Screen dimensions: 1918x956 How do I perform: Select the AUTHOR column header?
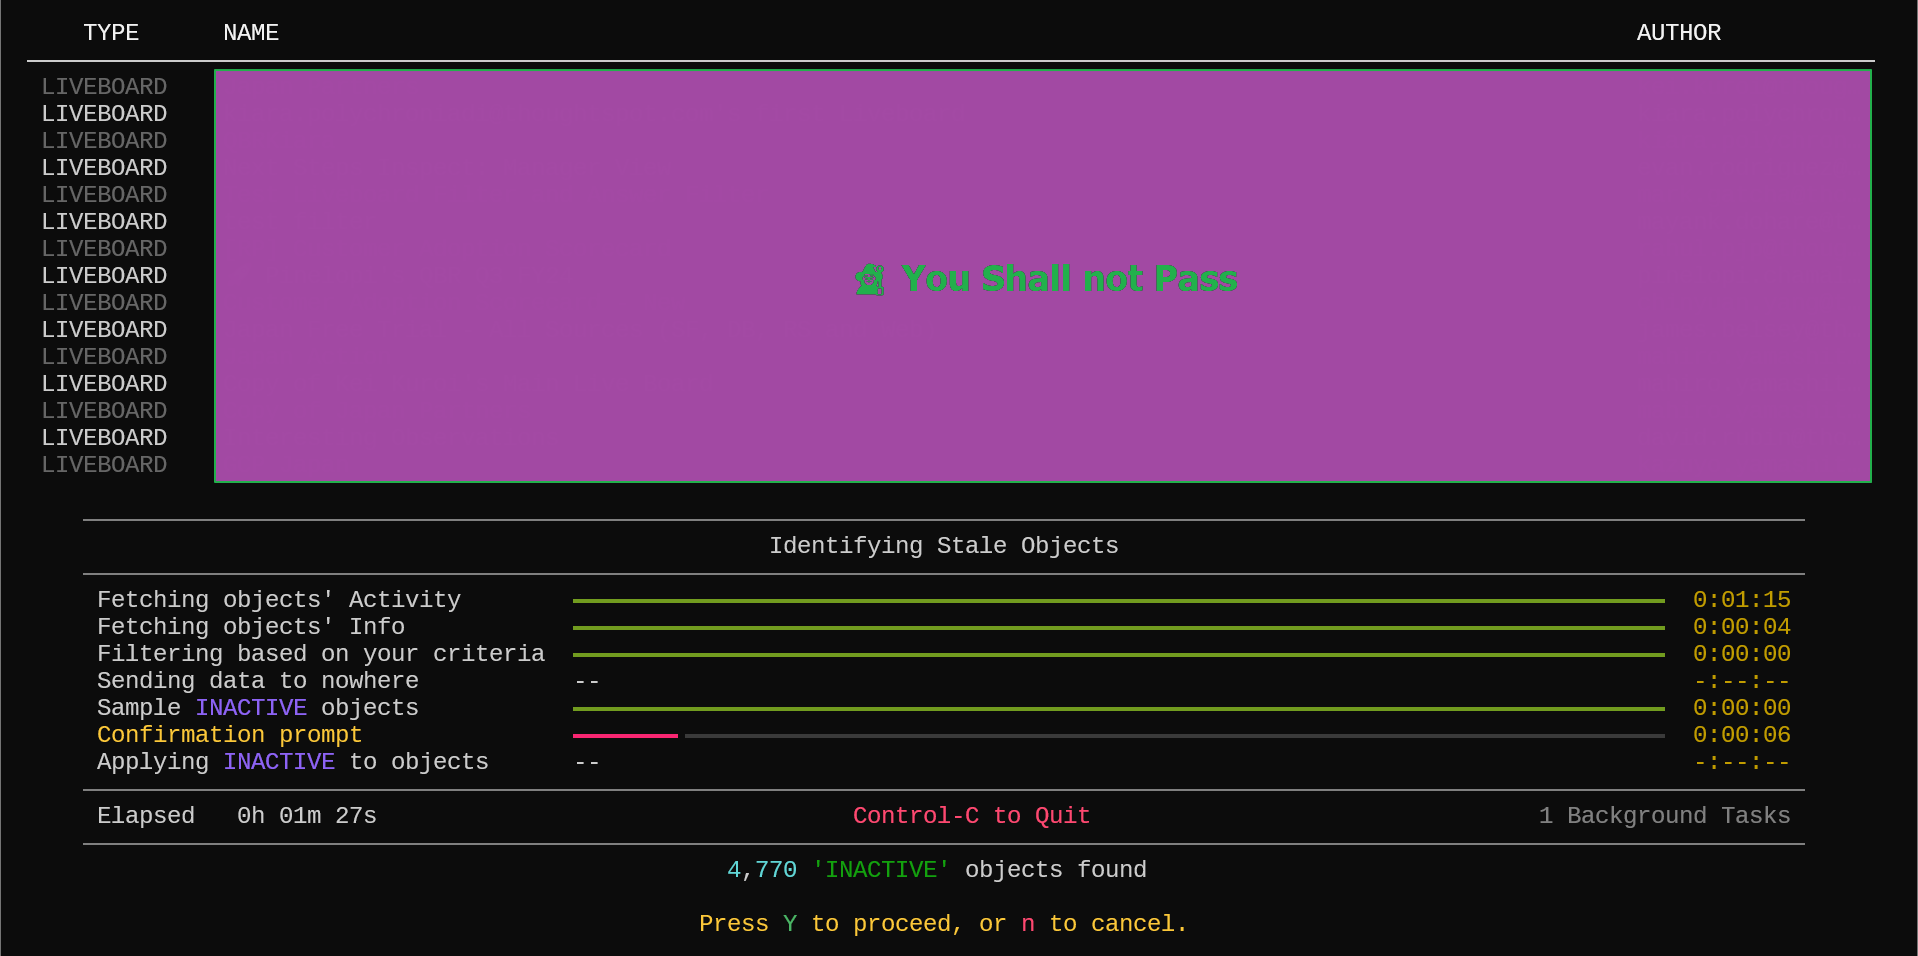pos(1679,33)
